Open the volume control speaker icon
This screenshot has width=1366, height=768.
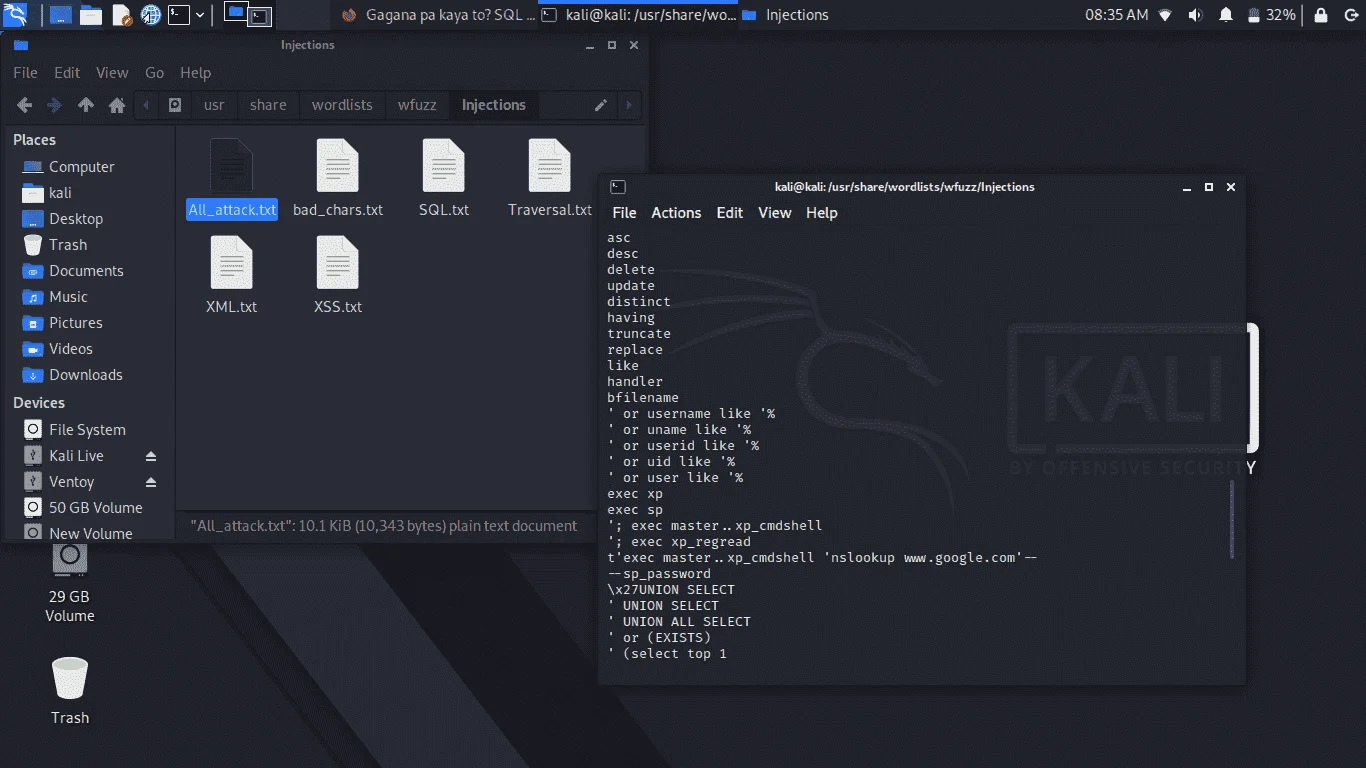(1195, 15)
